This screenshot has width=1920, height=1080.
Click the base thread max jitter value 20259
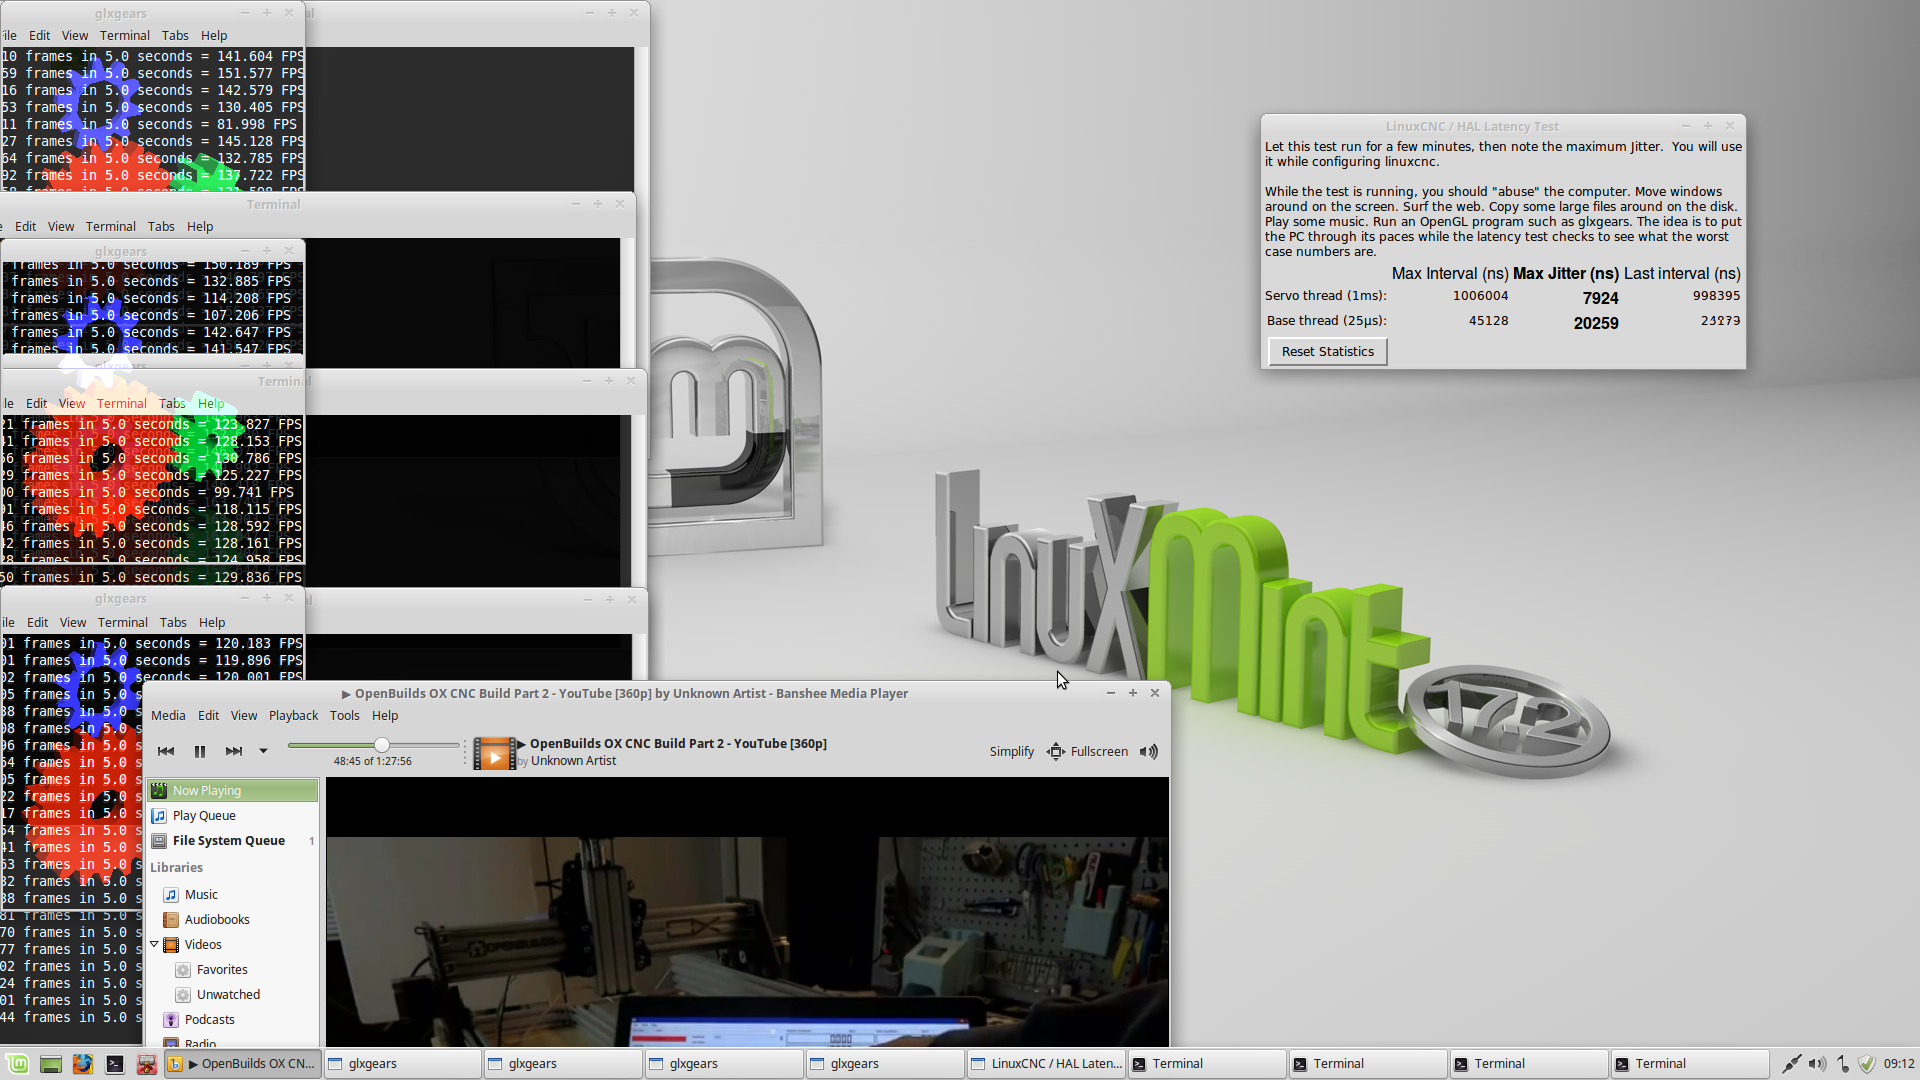[1596, 323]
